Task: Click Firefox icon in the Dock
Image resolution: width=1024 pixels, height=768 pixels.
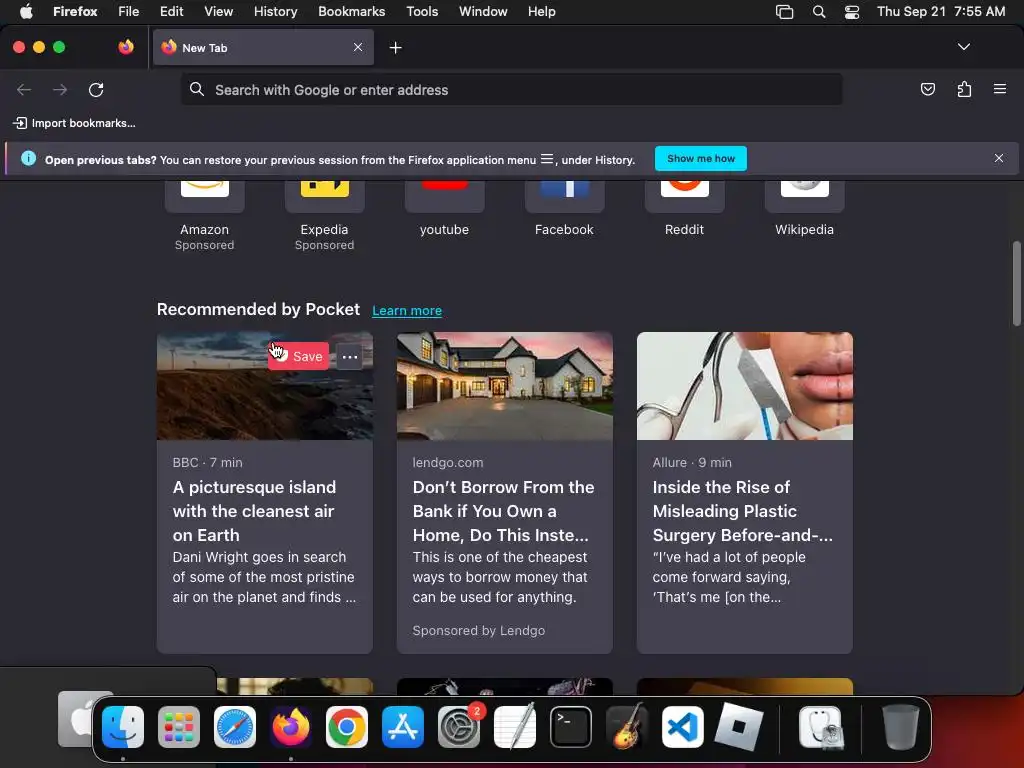Action: 291,726
